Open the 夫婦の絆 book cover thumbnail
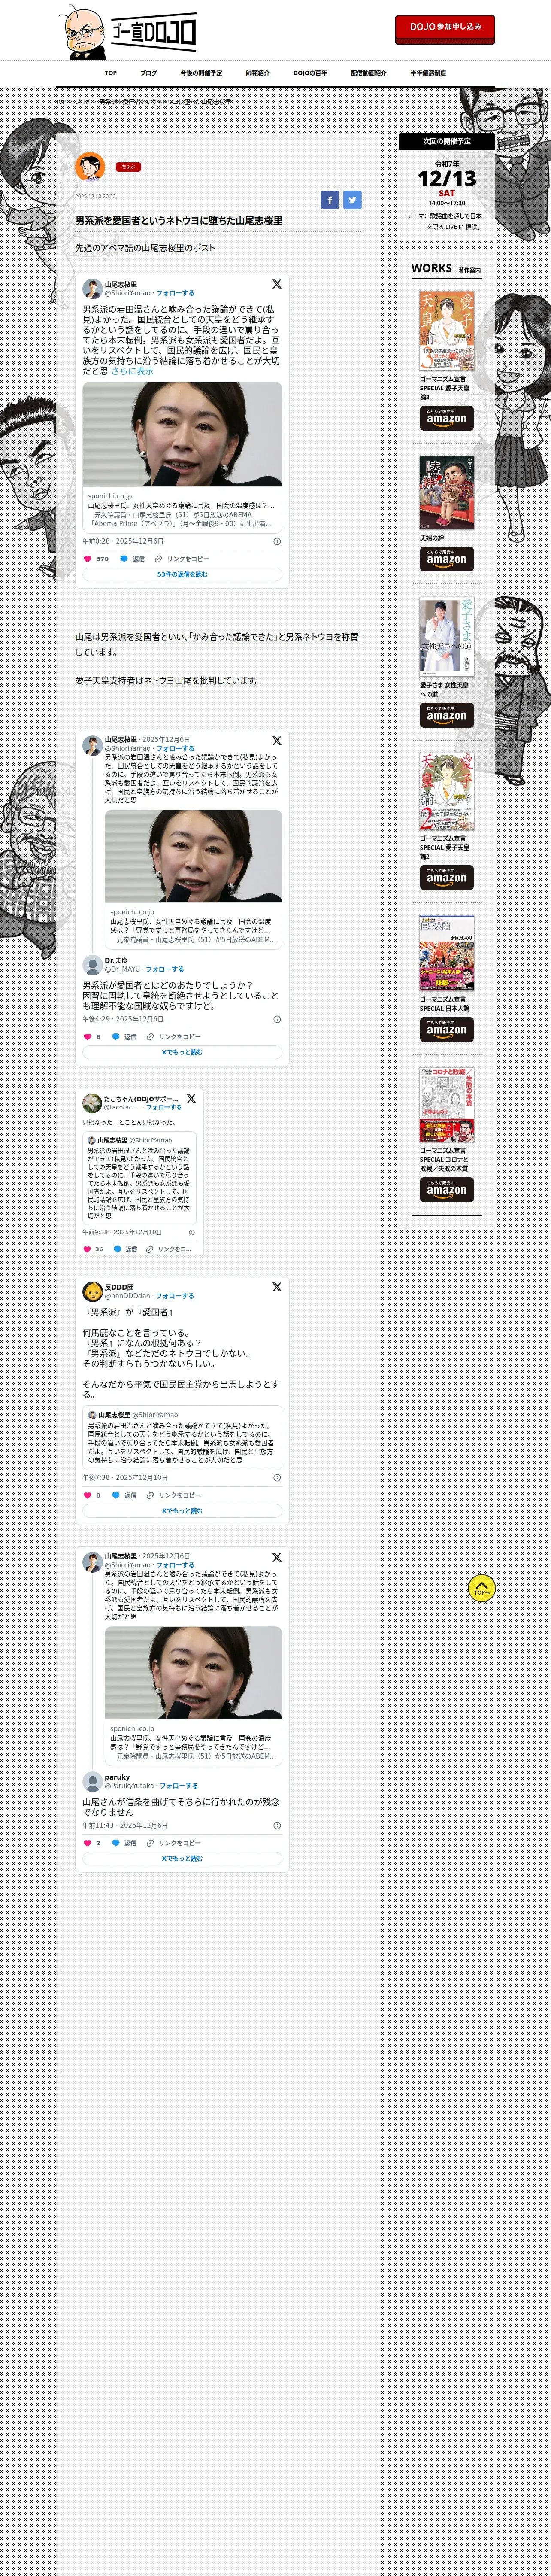 447,493
